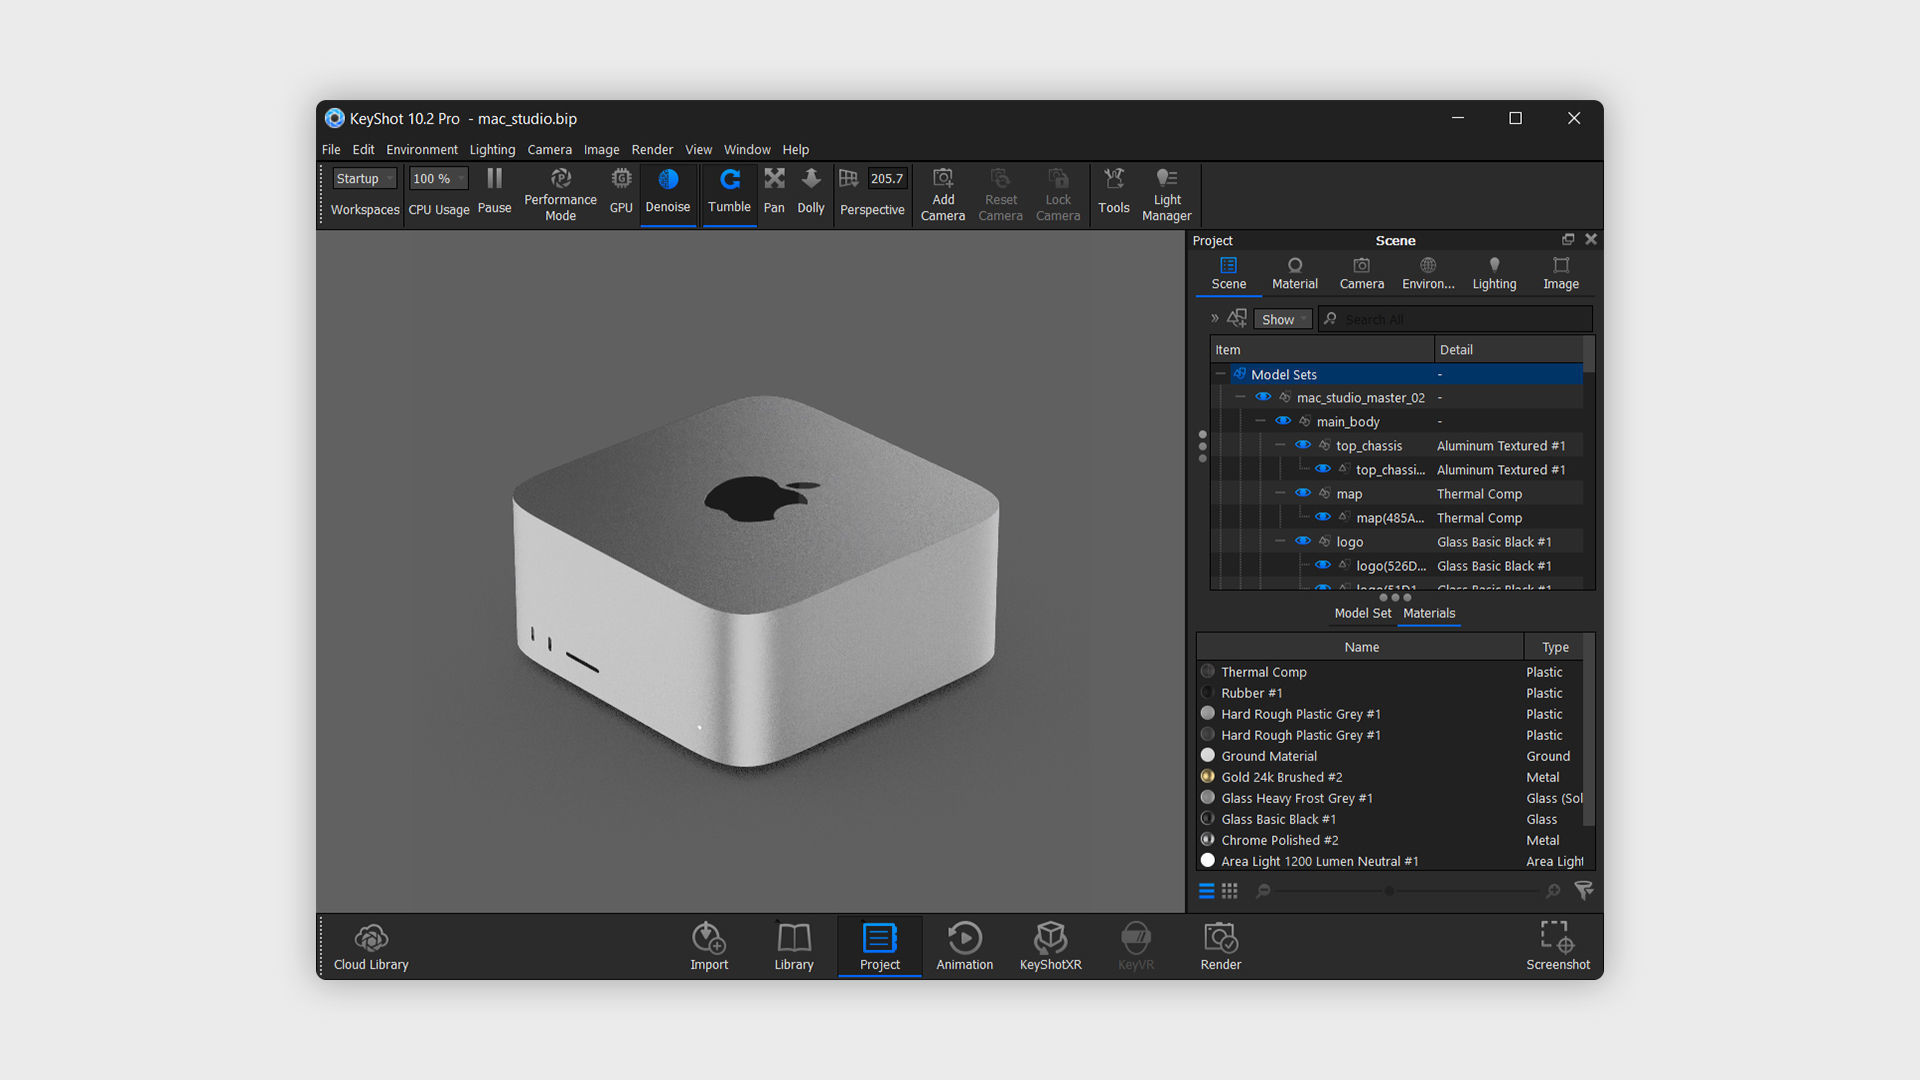The height and width of the screenshot is (1080, 1920).
Task: Open the Cloud Library
Action: pyautogui.click(x=371, y=946)
